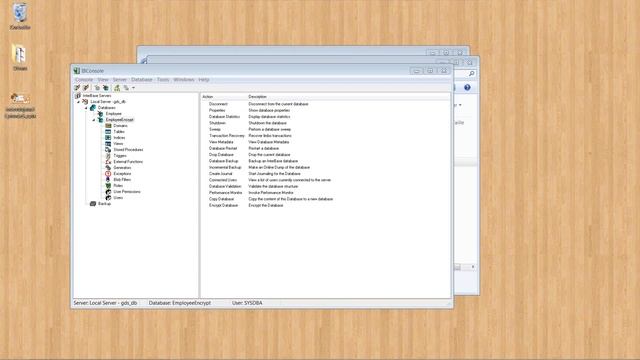Open the Tables node icon
Image resolution: width=640 pixels, height=360 pixels.
pyautogui.click(x=108, y=131)
